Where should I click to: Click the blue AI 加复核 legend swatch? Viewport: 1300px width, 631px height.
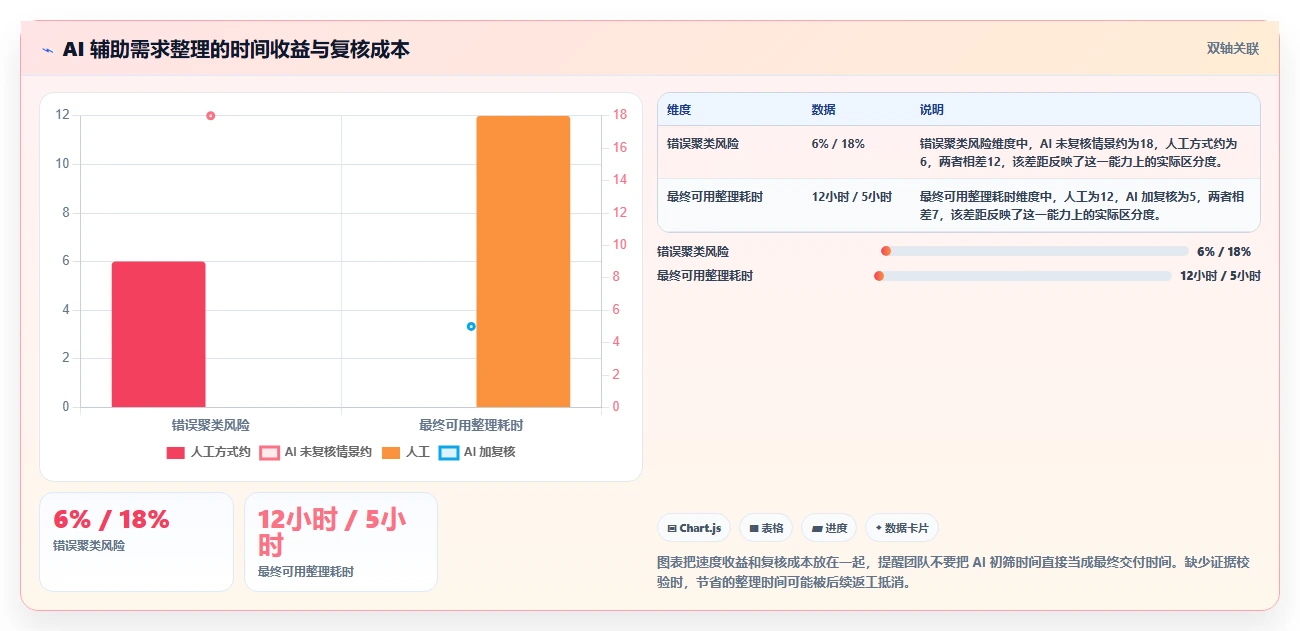tap(449, 452)
